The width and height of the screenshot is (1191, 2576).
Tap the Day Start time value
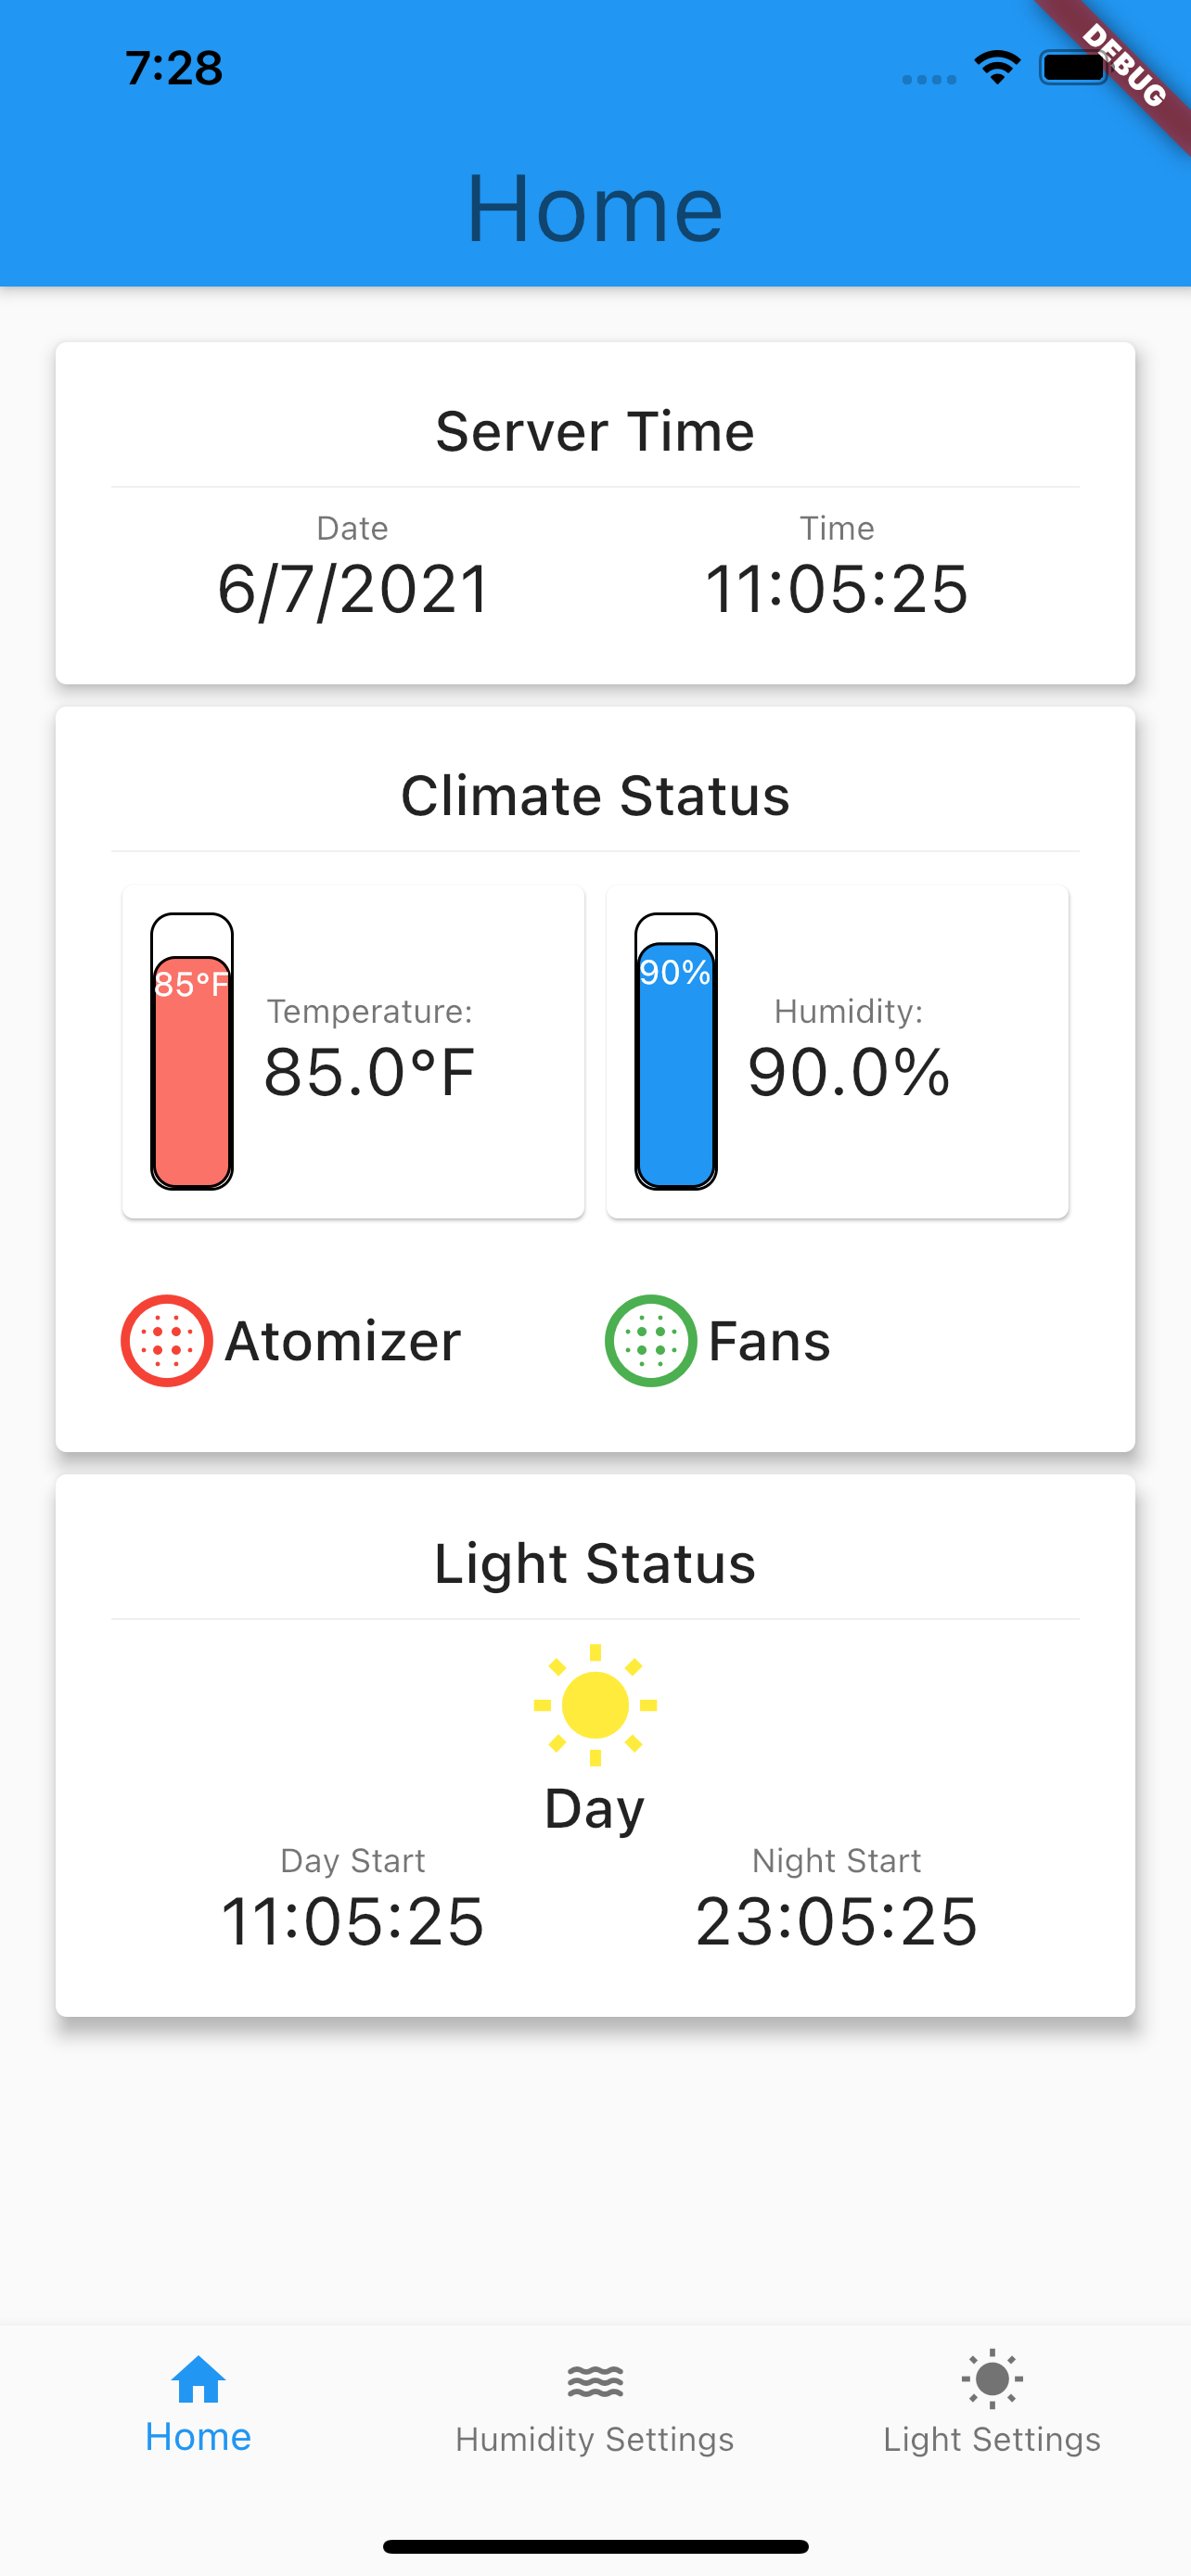(353, 1921)
